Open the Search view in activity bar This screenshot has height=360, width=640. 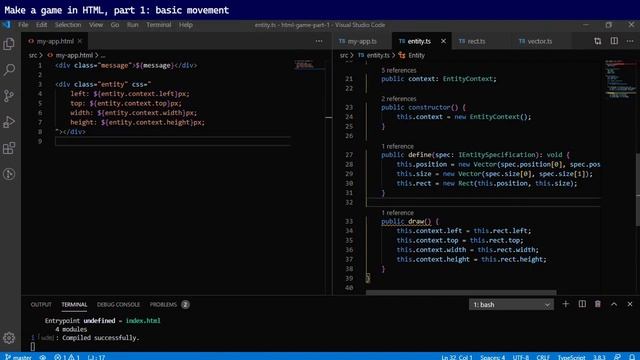pyautogui.click(x=9, y=70)
